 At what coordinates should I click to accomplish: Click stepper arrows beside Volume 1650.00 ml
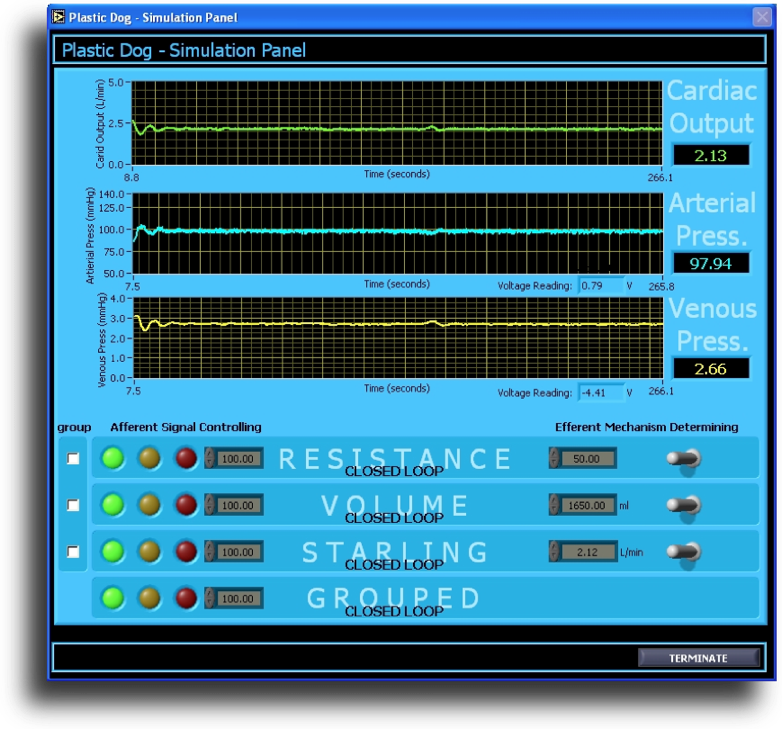(x=554, y=505)
